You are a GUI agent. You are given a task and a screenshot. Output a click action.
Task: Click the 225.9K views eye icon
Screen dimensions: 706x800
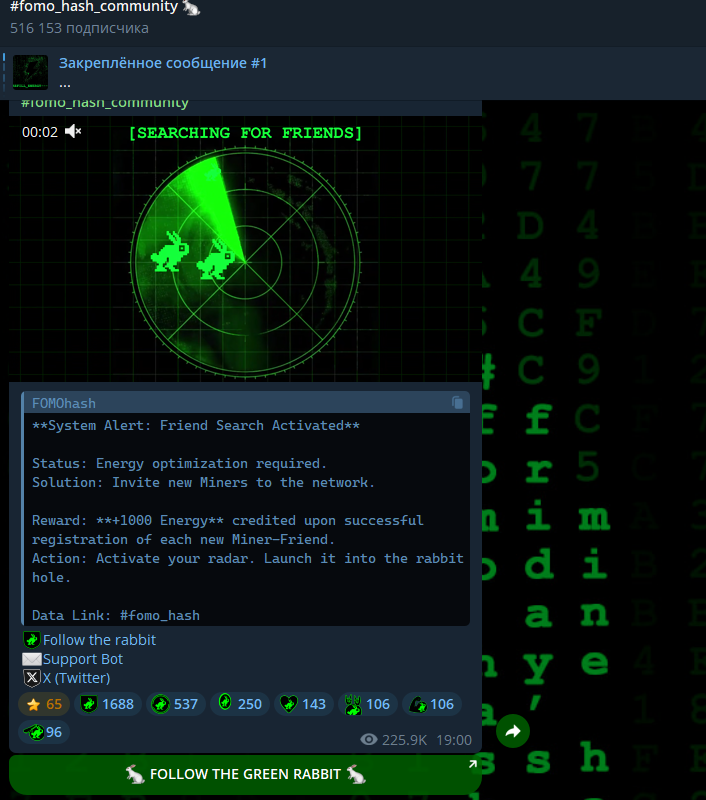click(x=369, y=740)
